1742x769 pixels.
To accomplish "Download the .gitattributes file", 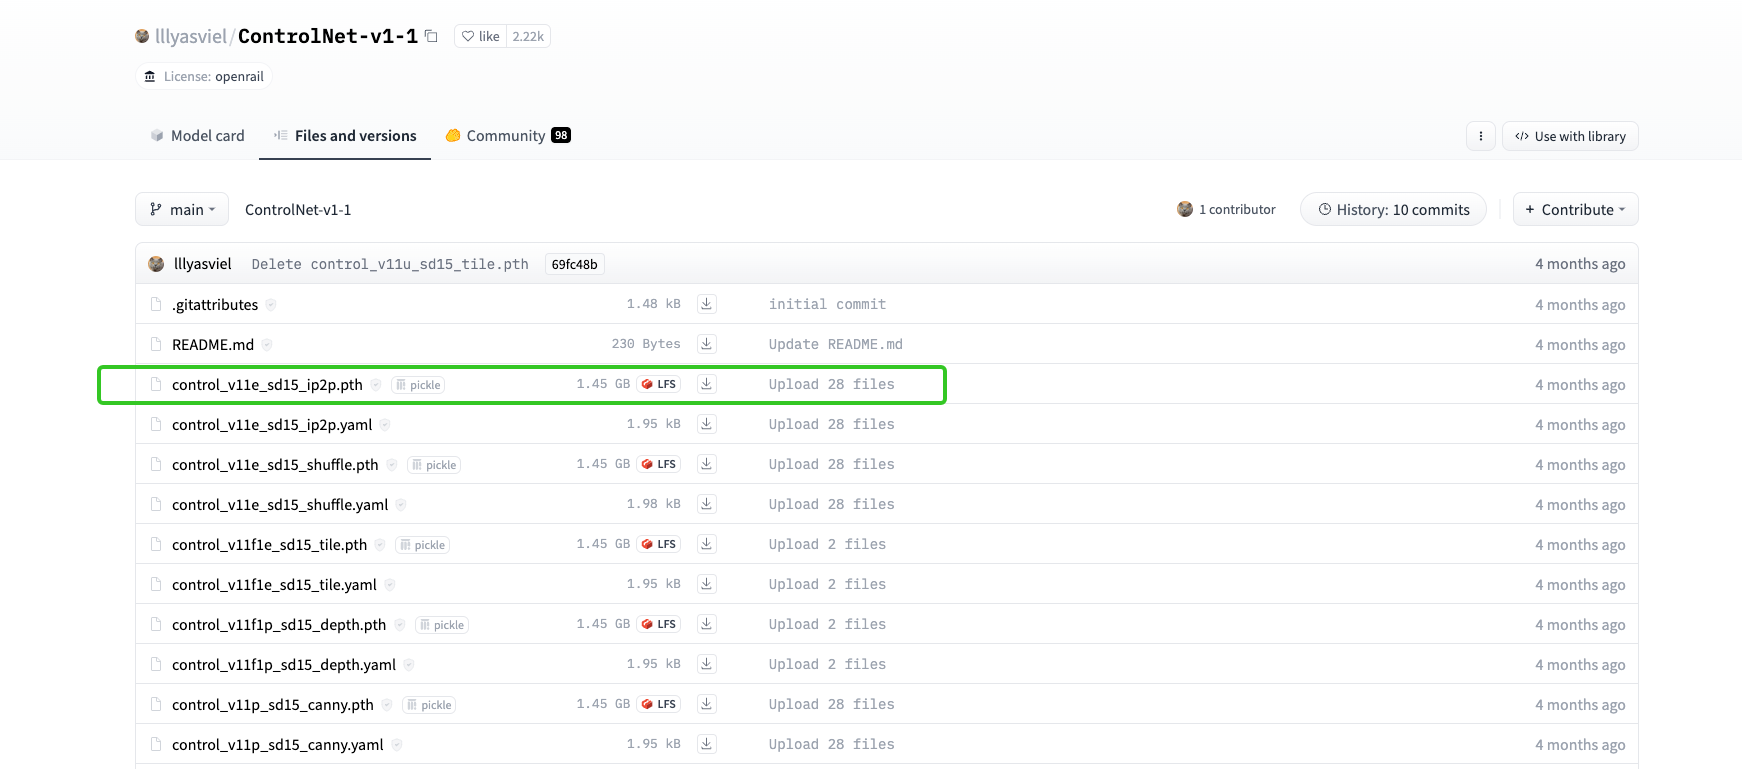I will pos(706,304).
